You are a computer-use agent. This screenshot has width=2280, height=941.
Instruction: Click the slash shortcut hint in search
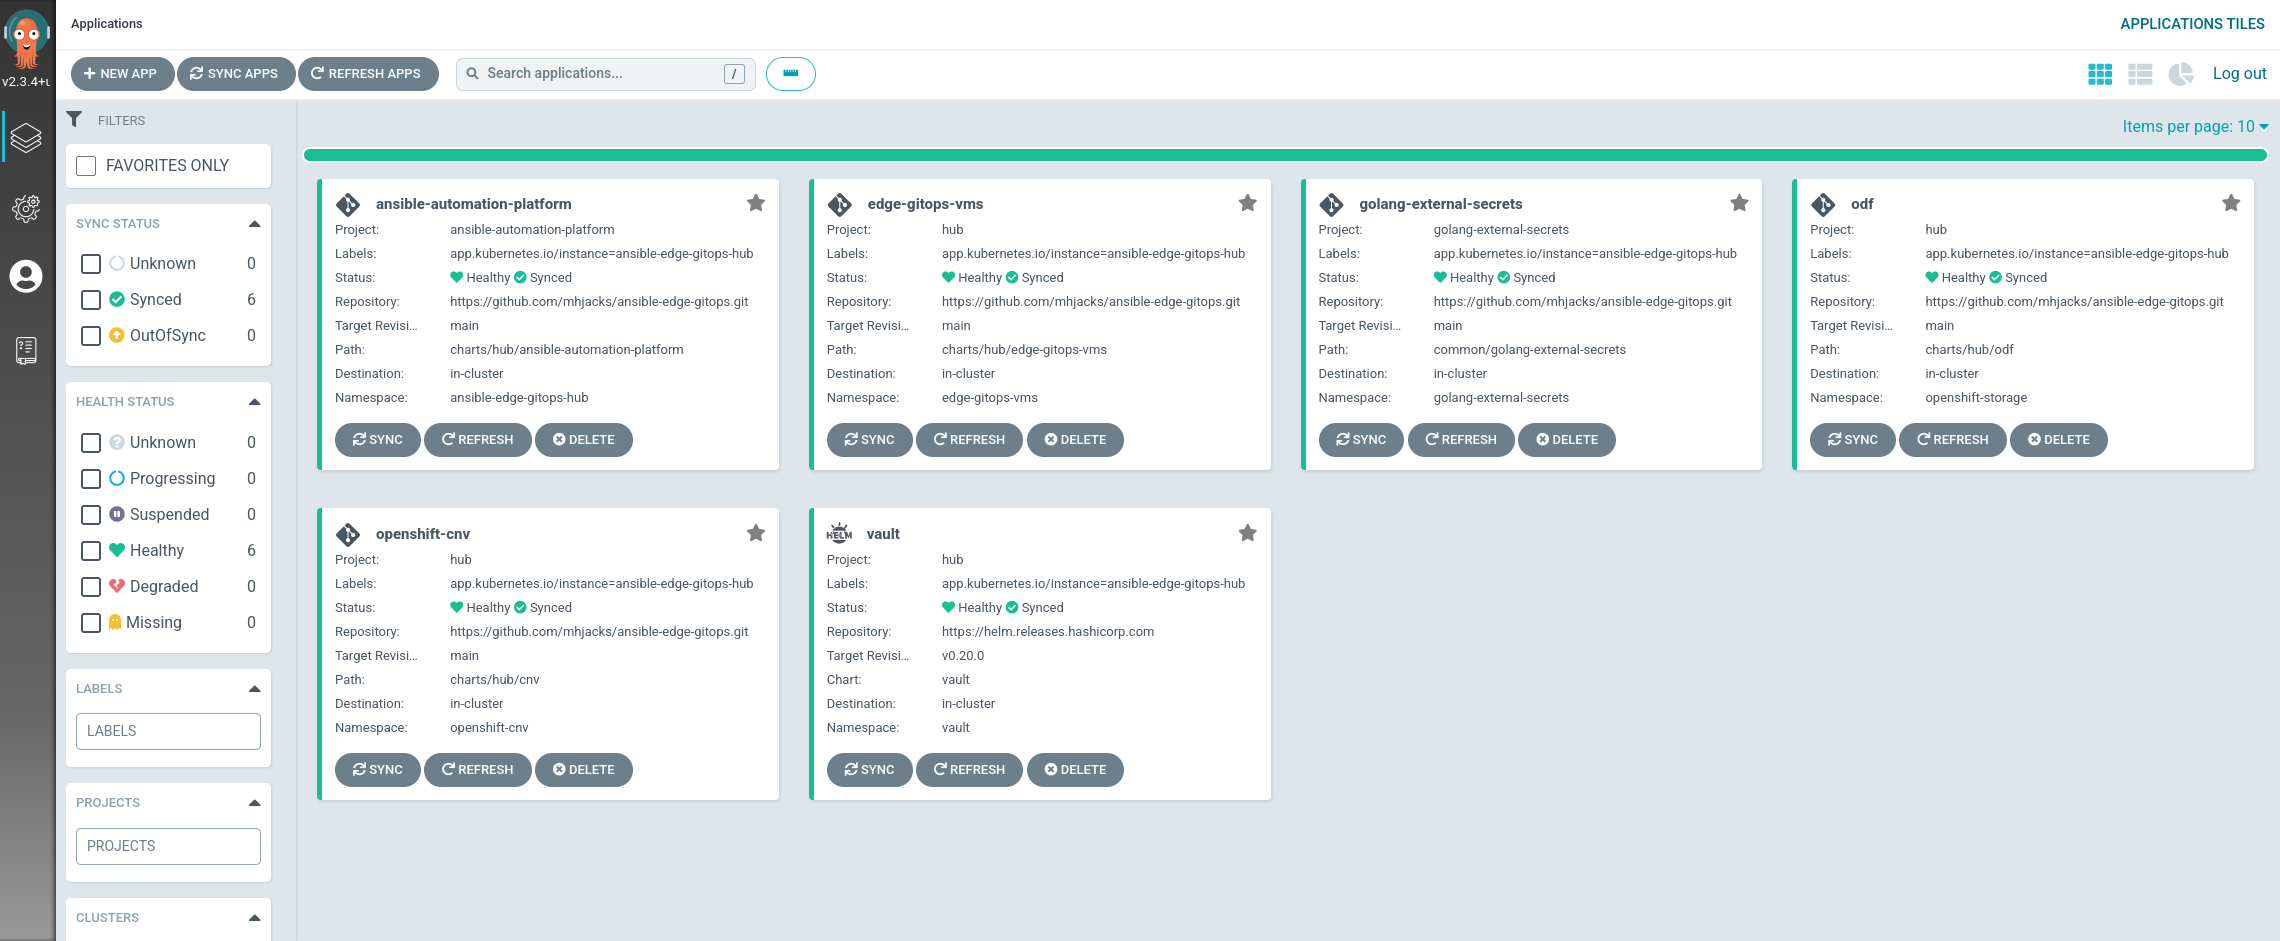734,74
